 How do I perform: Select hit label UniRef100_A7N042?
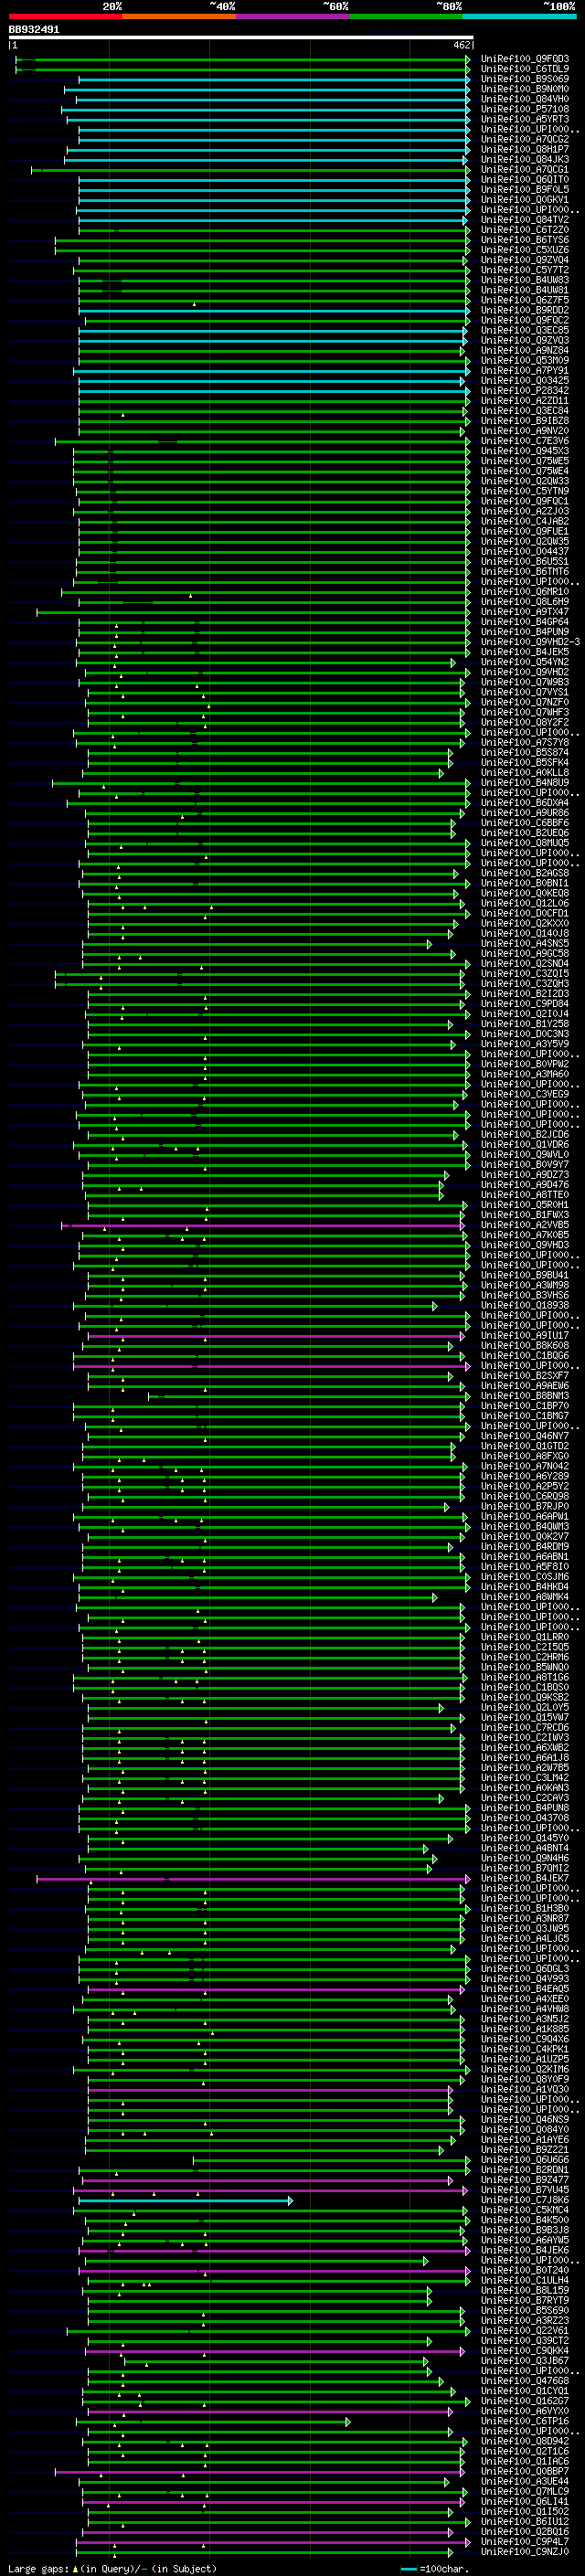click(525, 1467)
